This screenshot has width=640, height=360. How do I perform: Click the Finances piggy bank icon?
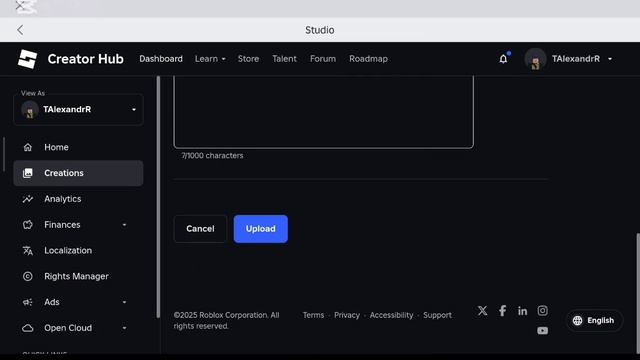point(27,224)
